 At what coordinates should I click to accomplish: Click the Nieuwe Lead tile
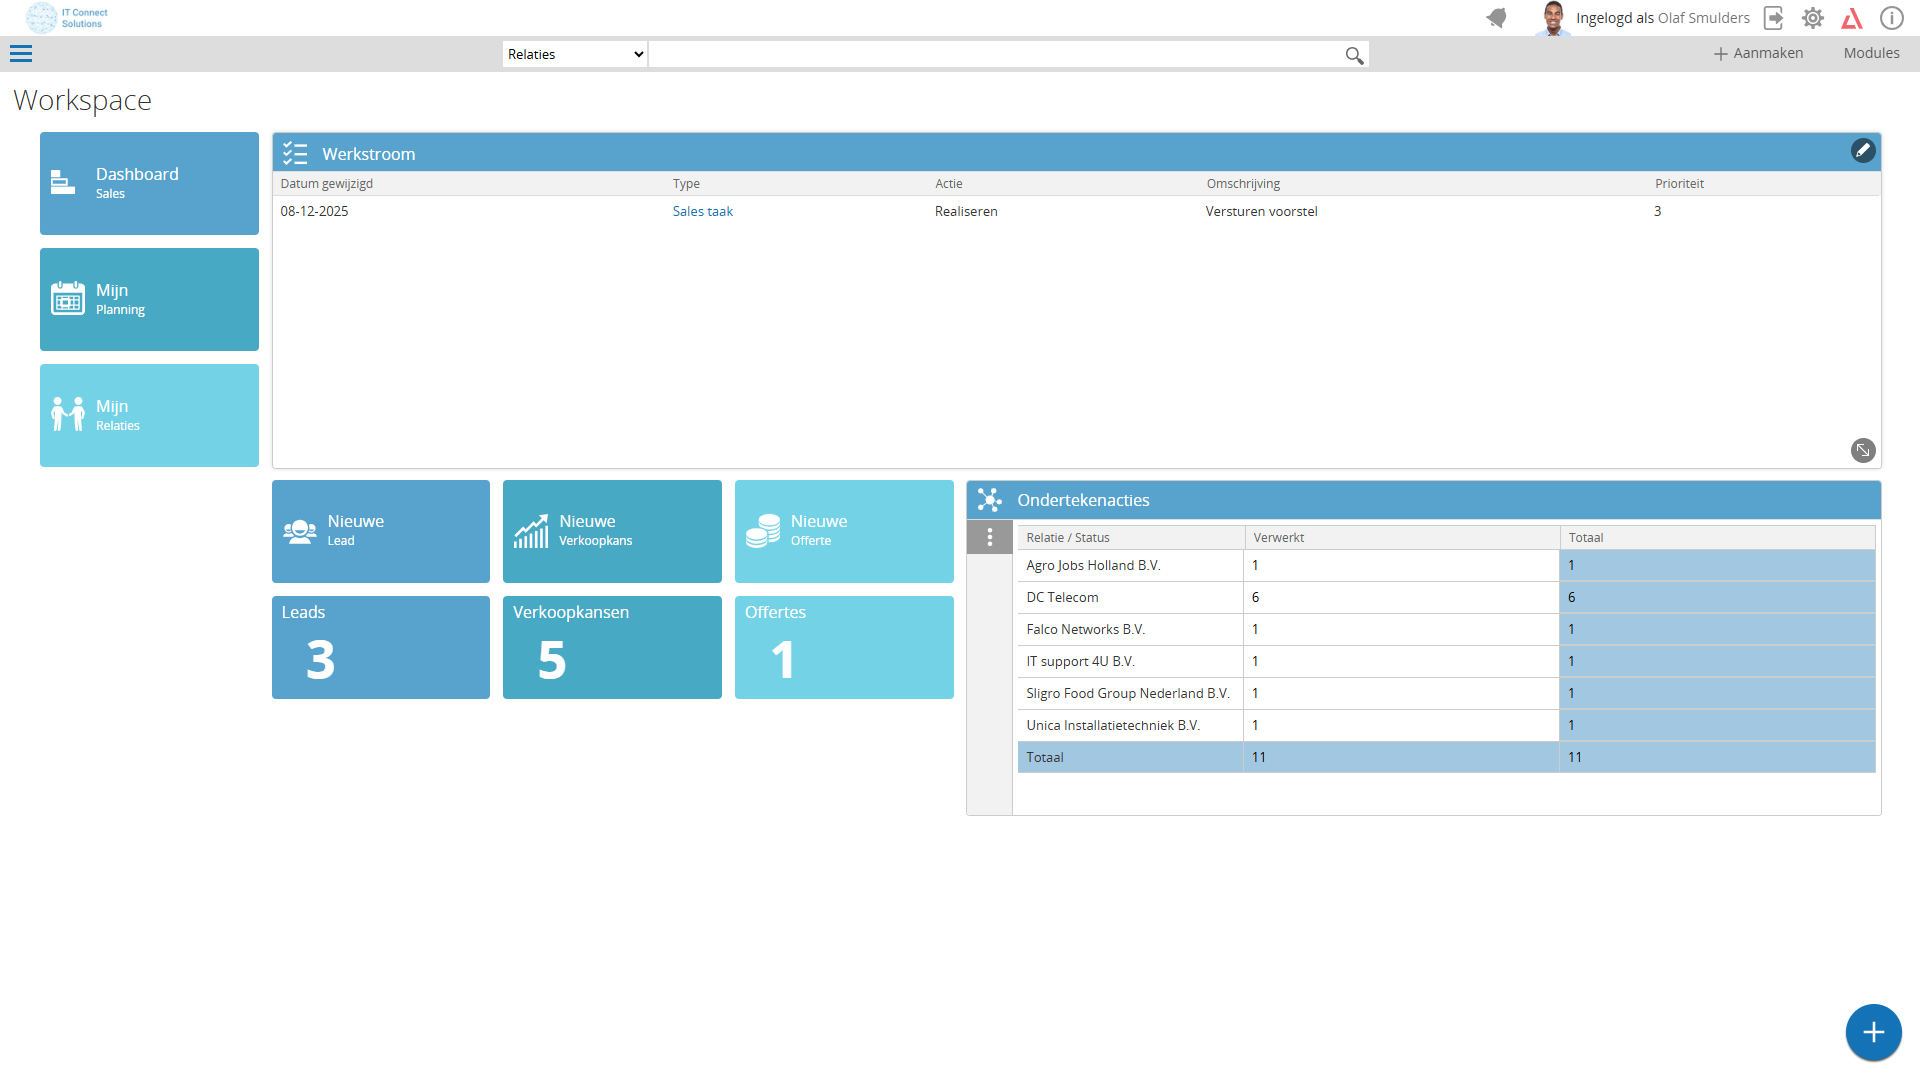(x=380, y=530)
